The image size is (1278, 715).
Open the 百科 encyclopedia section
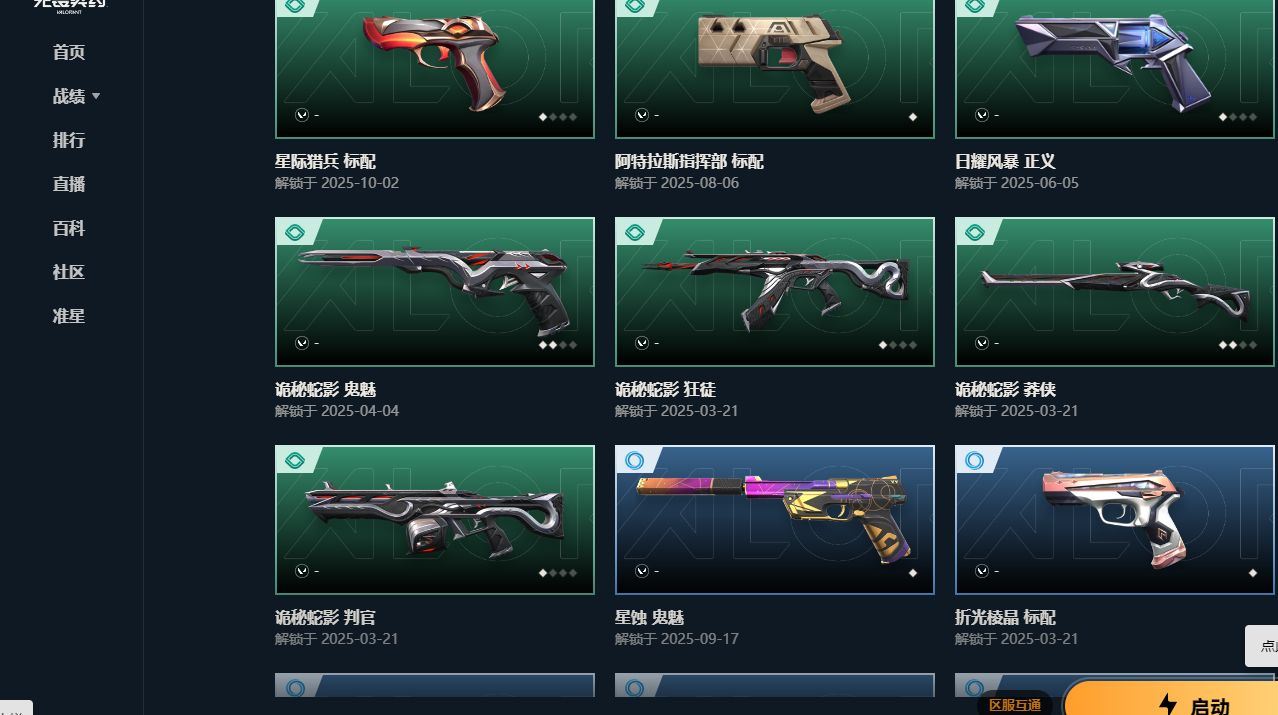point(69,228)
